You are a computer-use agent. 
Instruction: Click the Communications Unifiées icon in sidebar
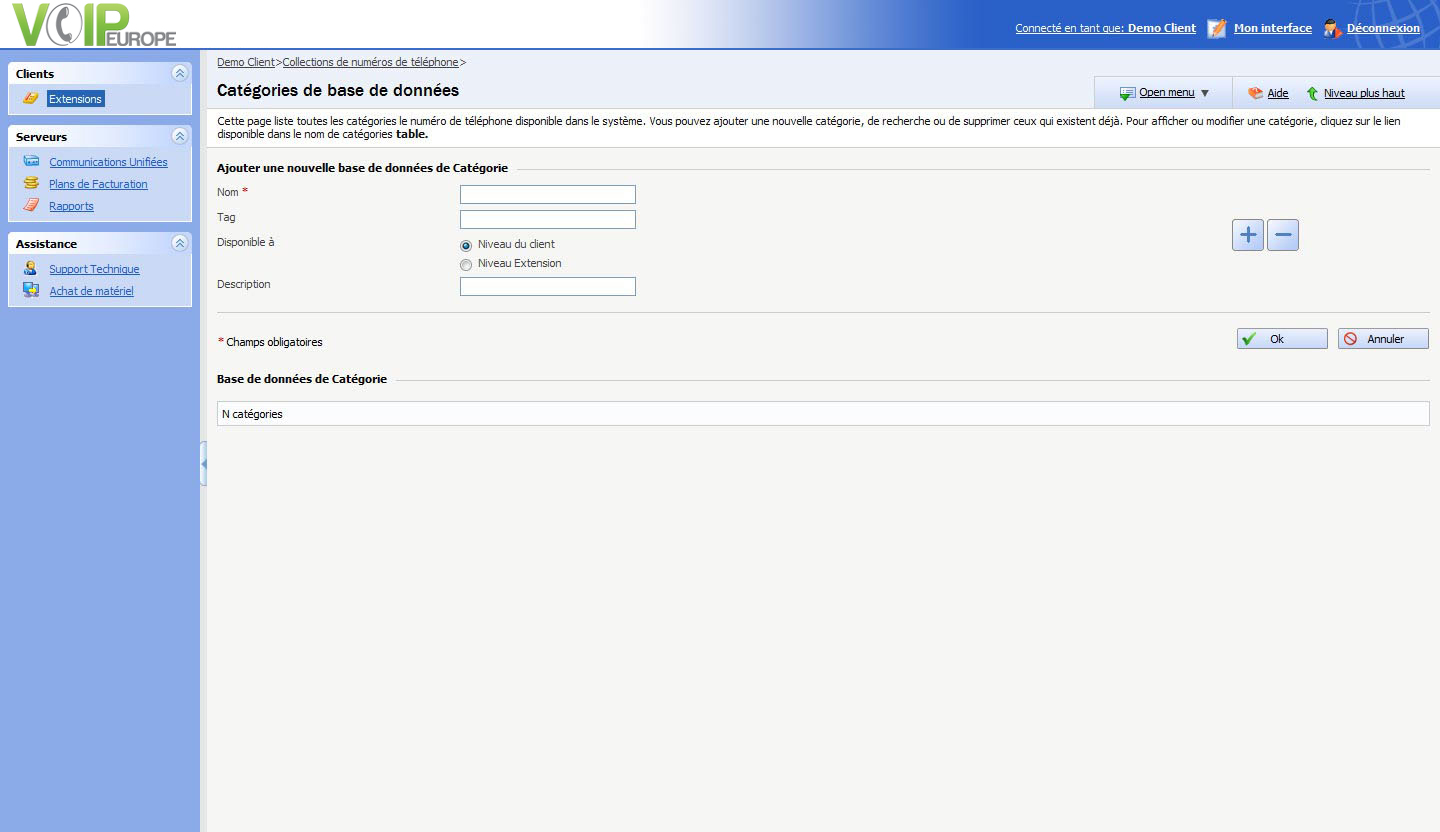31,162
